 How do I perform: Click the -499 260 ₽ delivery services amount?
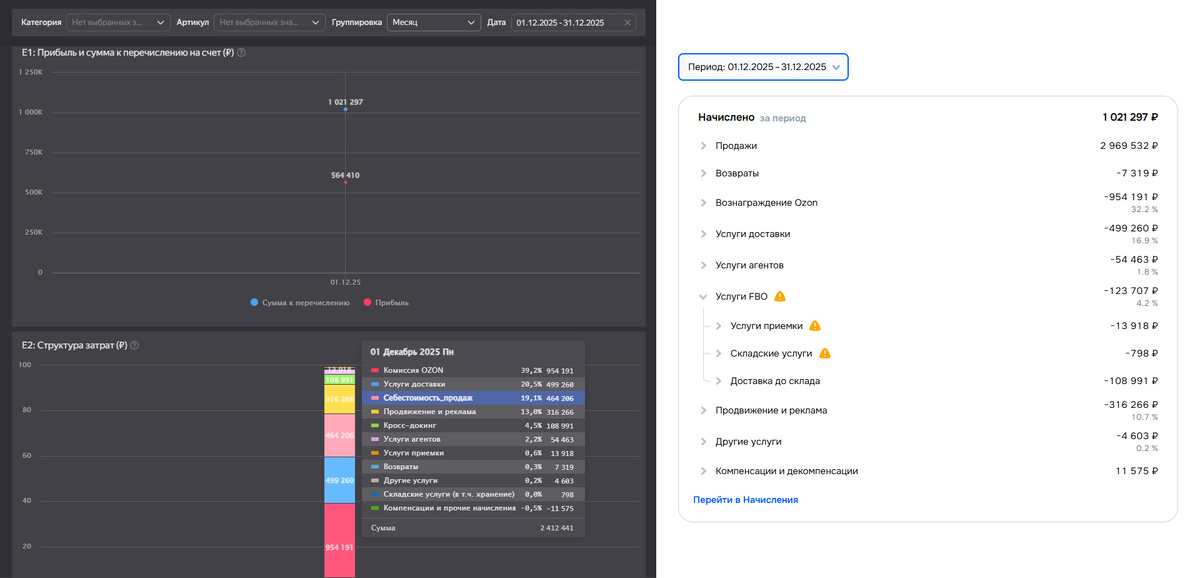[x=1130, y=228]
